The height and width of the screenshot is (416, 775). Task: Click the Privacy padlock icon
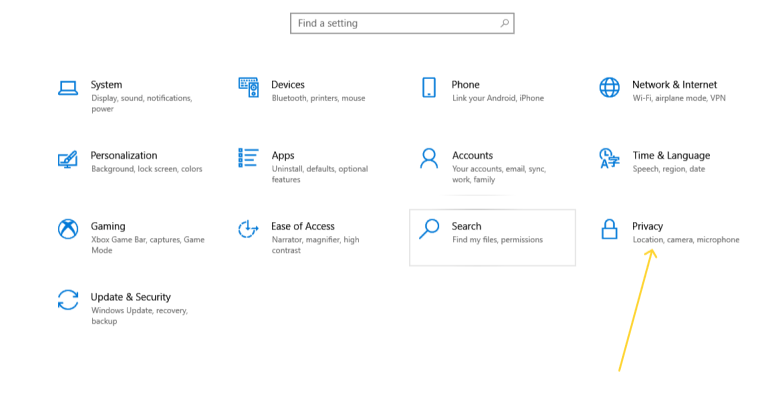[609, 229]
